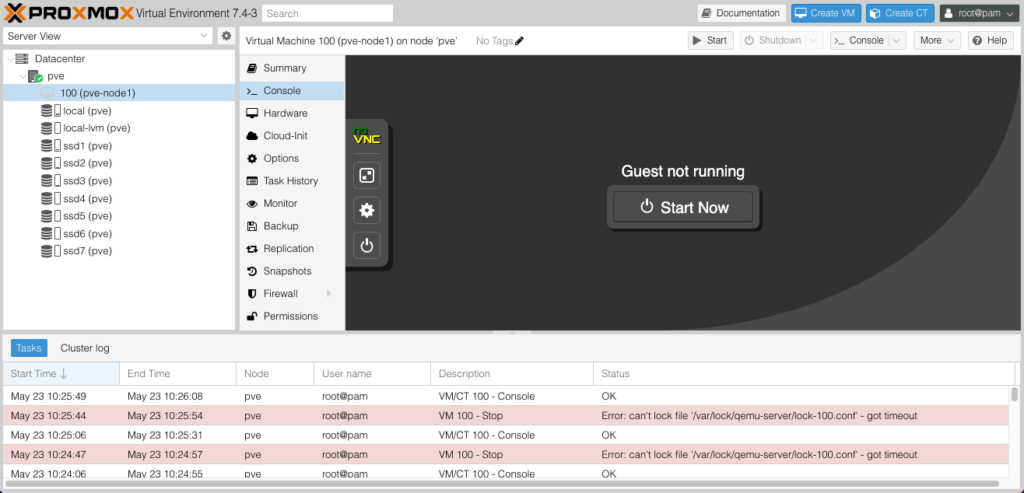Click the Hardware monitor icon
The image size is (1024, 493).
pyautogui.click(x=251, y=113)
